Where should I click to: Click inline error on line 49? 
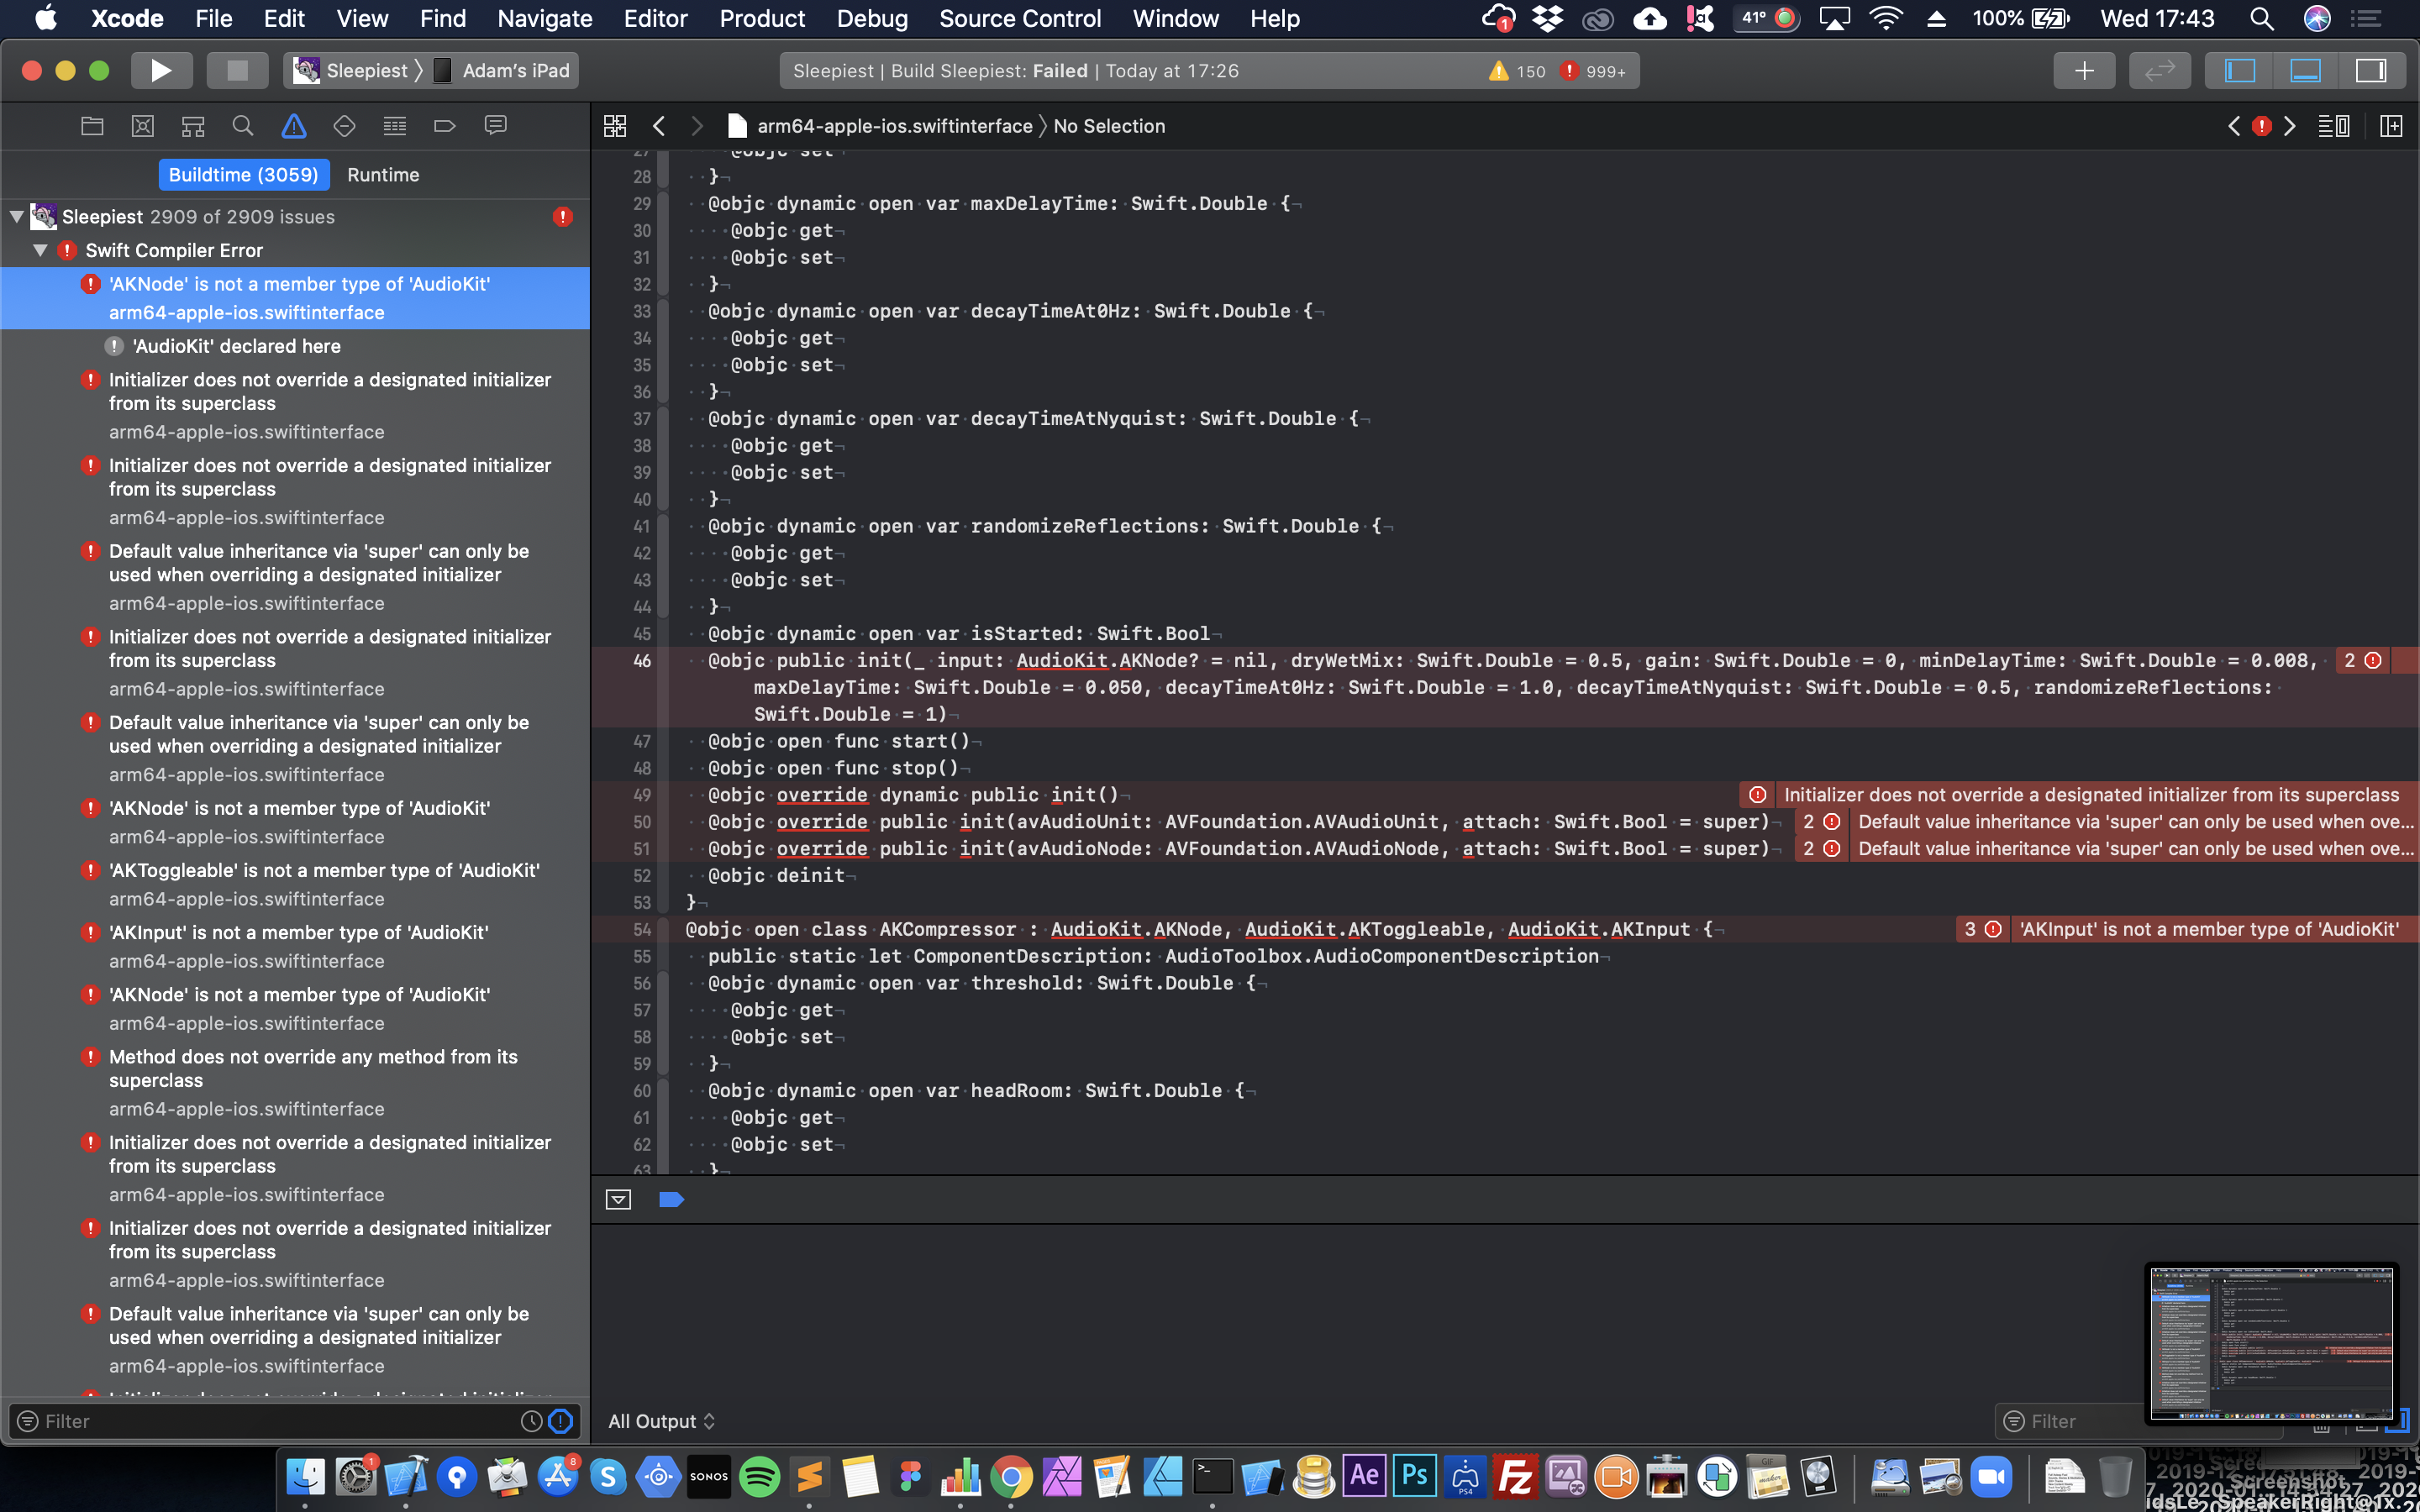click(2078, 794)
